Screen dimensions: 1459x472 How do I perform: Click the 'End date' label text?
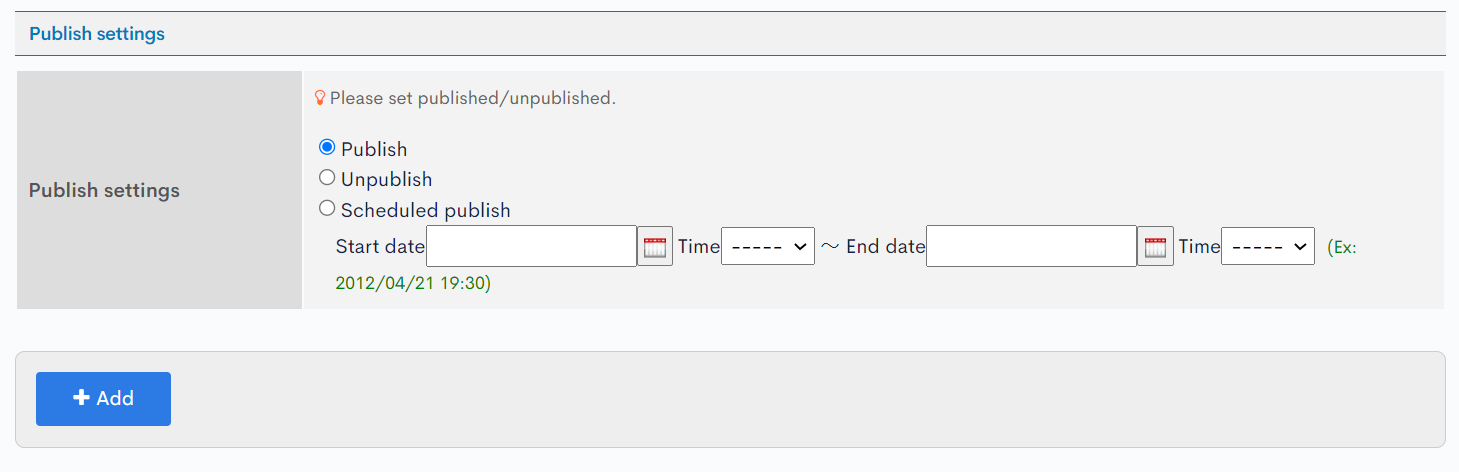886,246
